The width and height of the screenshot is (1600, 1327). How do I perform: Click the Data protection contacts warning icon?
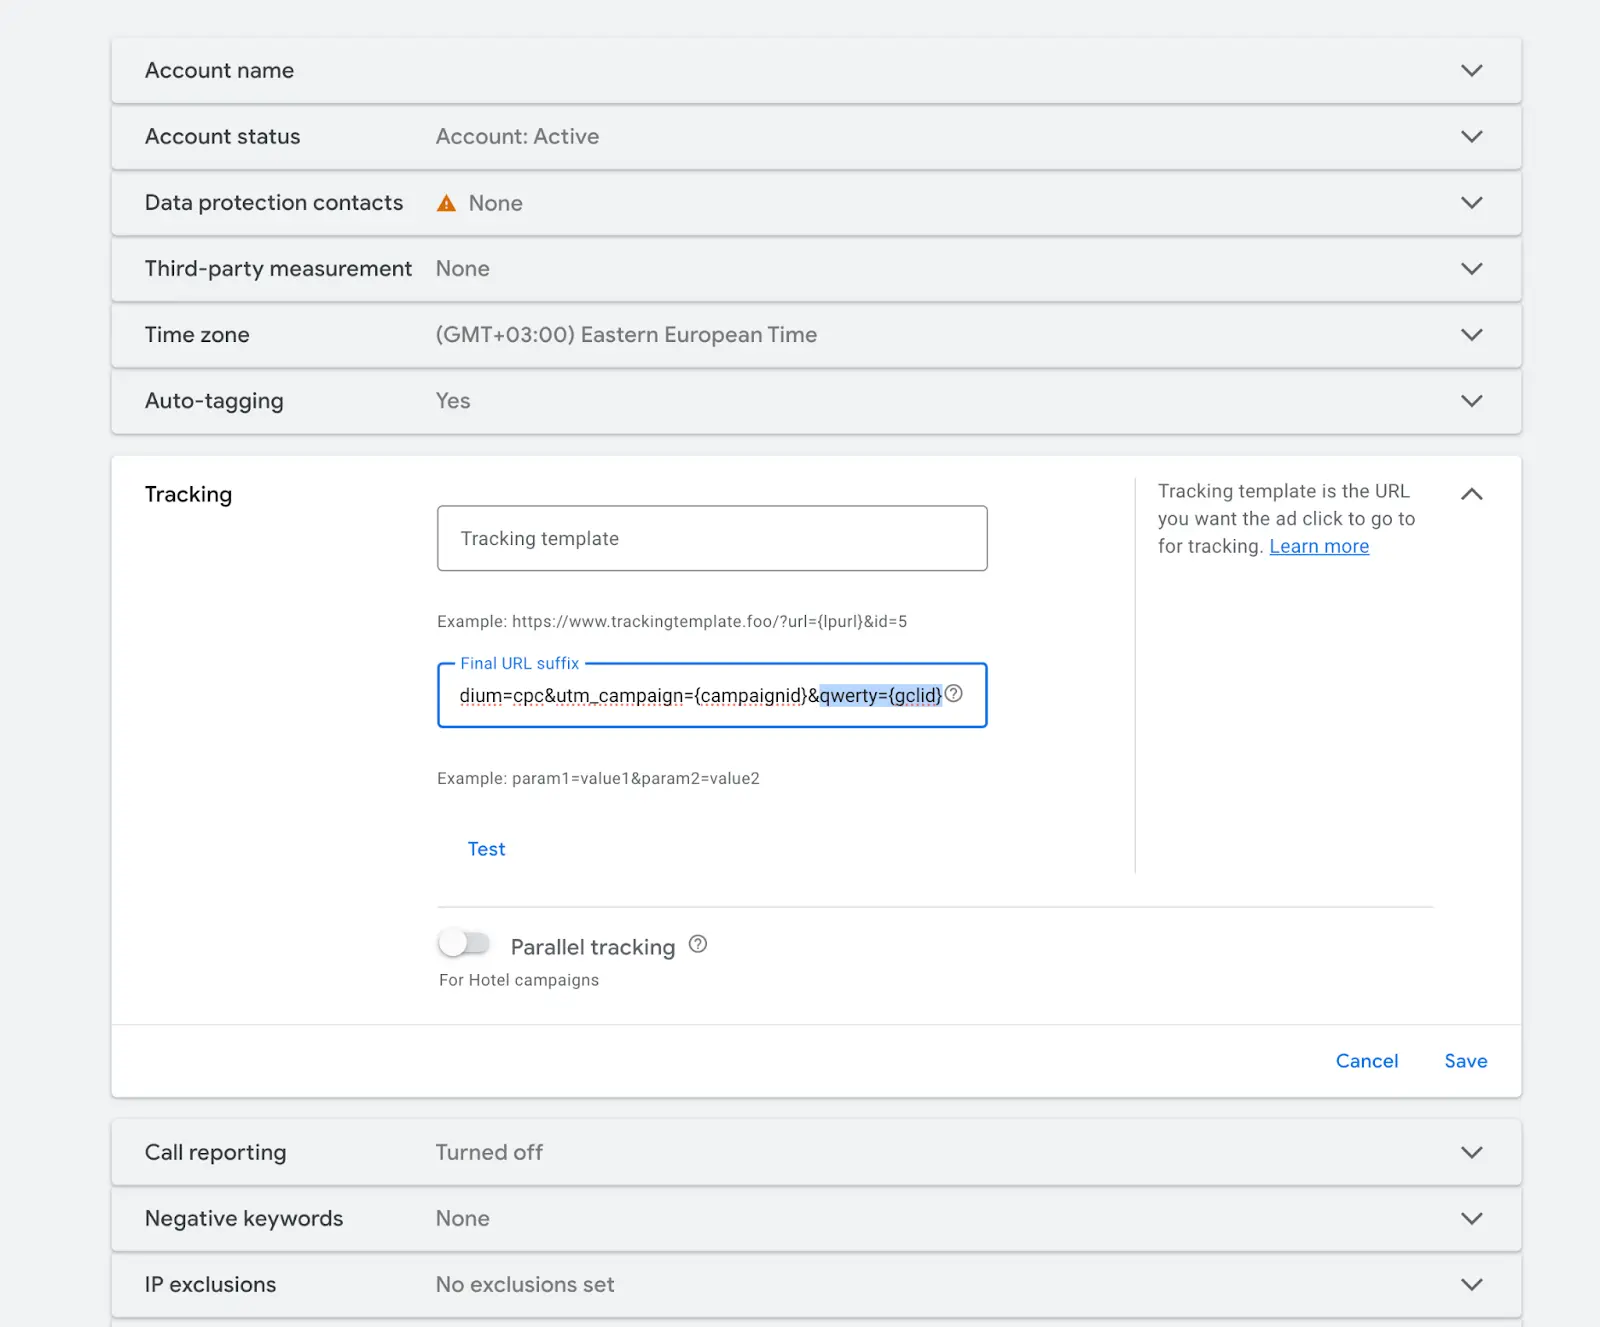click(446, 203)
